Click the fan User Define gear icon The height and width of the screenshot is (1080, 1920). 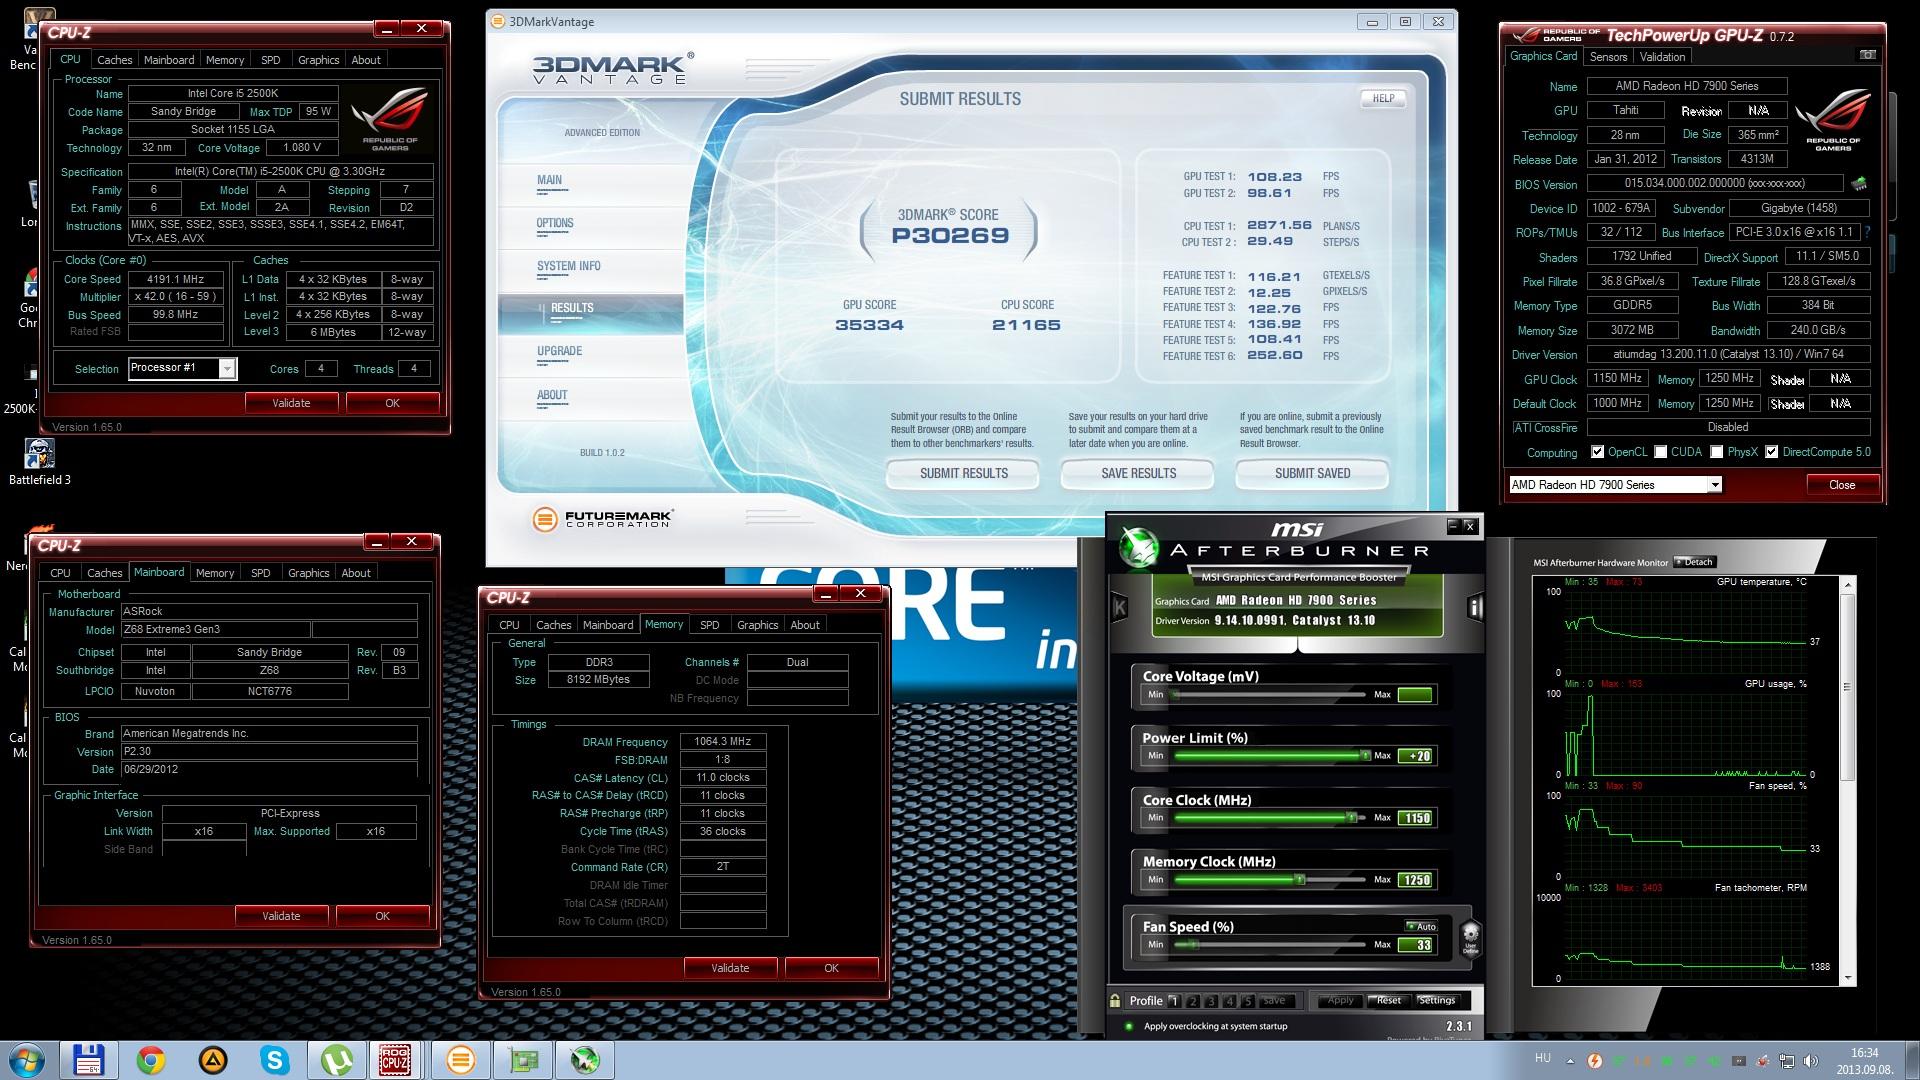[1470, 938]
